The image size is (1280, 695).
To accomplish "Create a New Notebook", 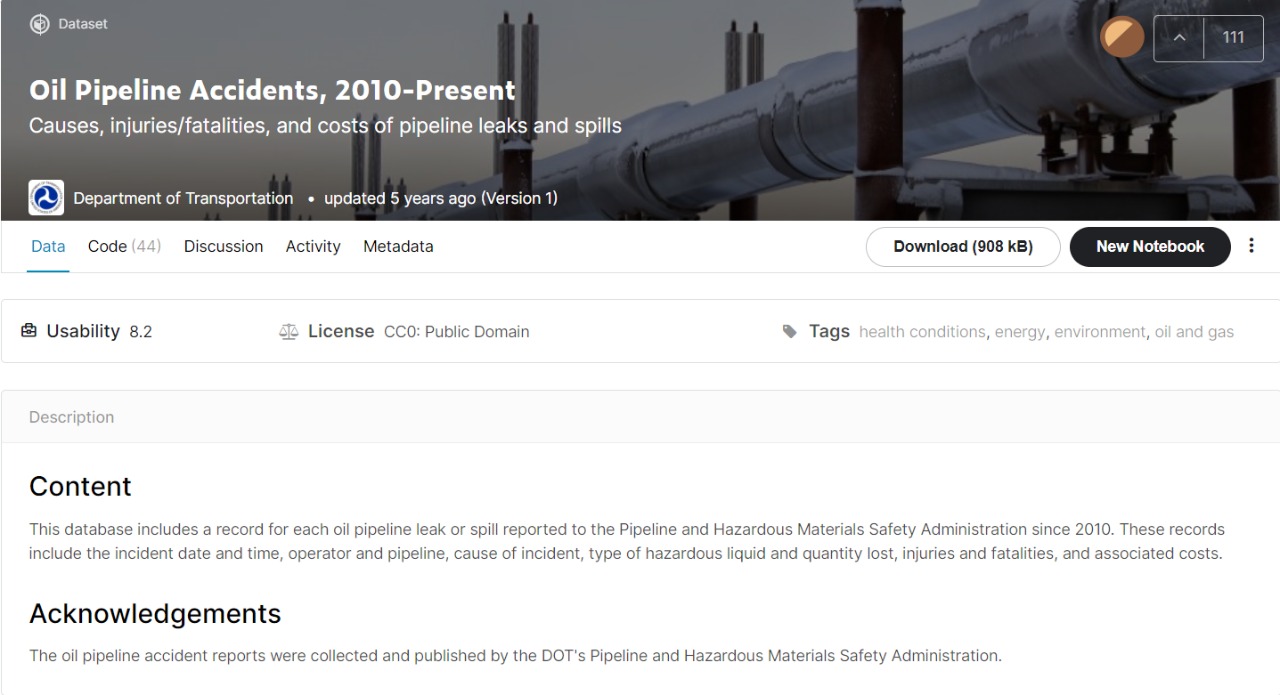I will 1150,247.
